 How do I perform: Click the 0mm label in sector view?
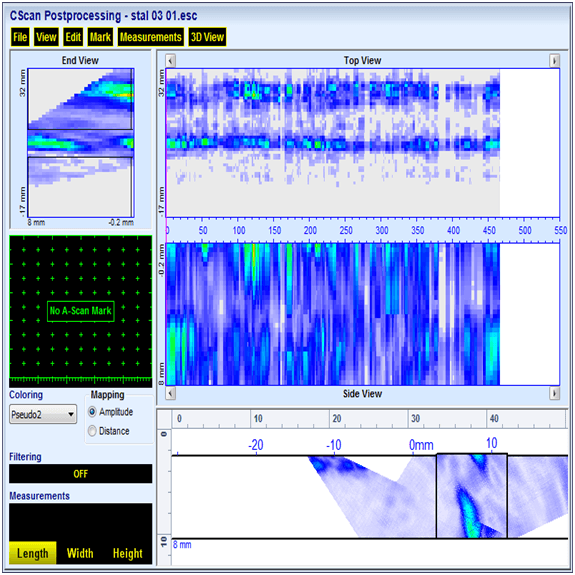[x=421, y=445]
